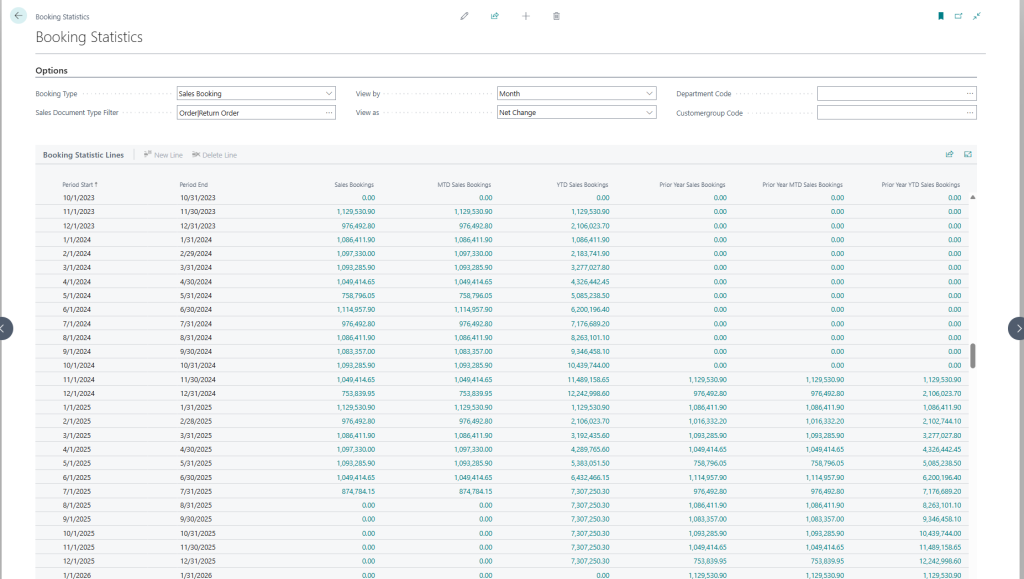Click the back arrow button
The image size is (1024, 579).
tap(18, 16)
